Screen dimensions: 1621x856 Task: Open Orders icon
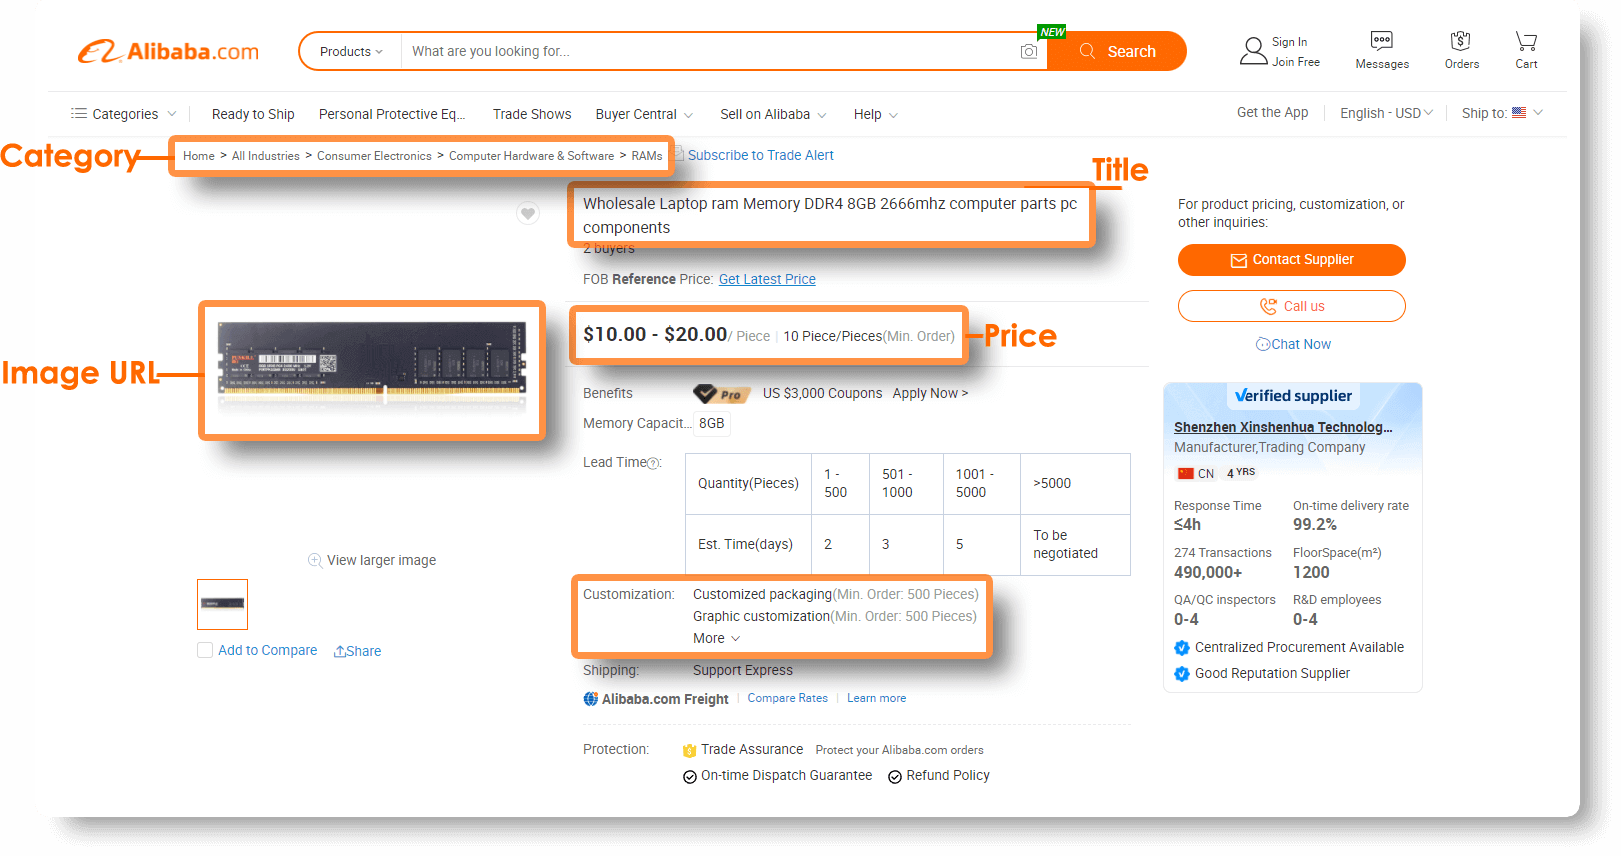pyautogui.click(x=1461, y=41)
